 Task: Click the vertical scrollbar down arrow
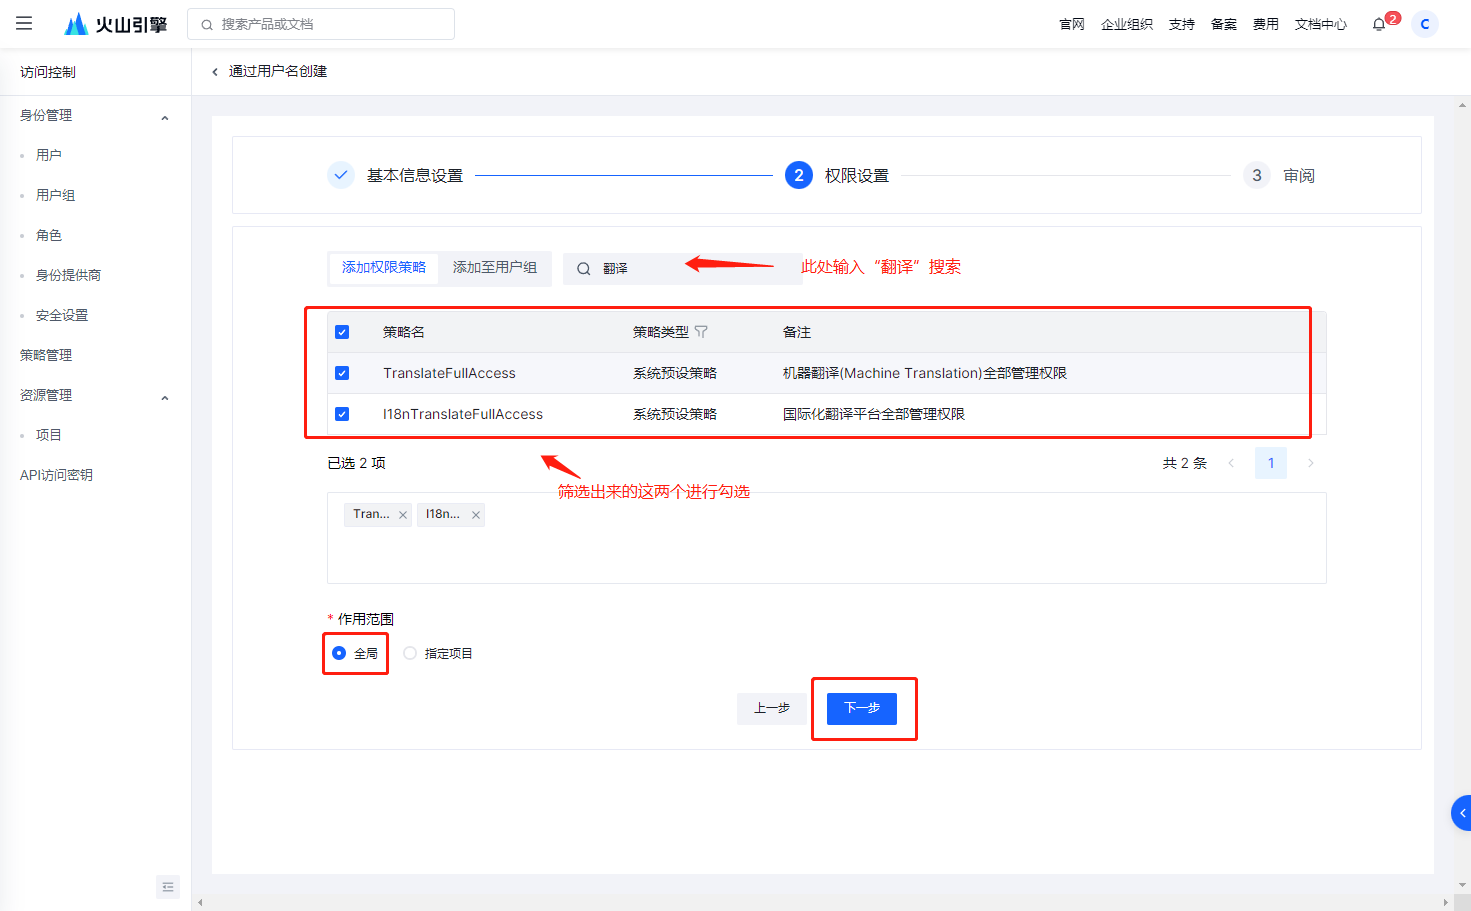[x=1463, y=885]
